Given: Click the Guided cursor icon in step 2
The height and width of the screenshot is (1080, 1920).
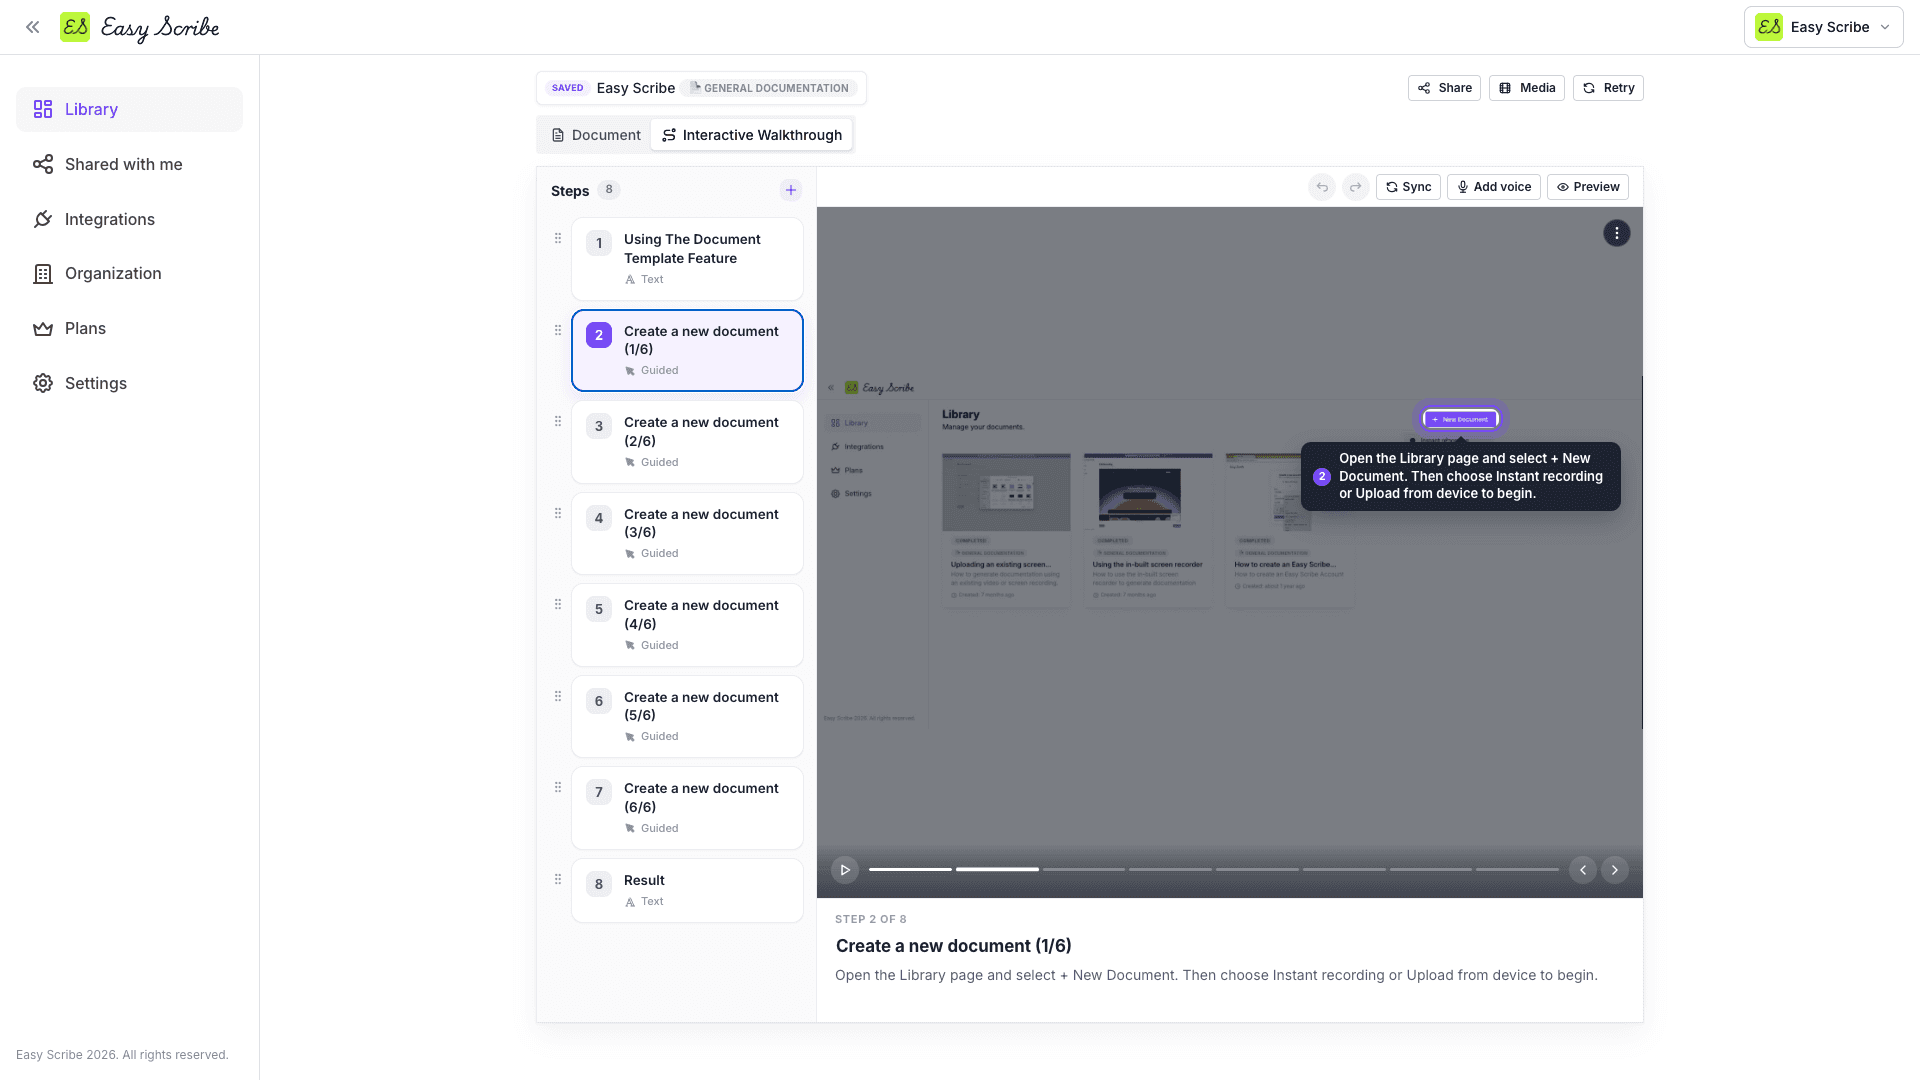Looking at the screenshot, I should pos(630,371).
